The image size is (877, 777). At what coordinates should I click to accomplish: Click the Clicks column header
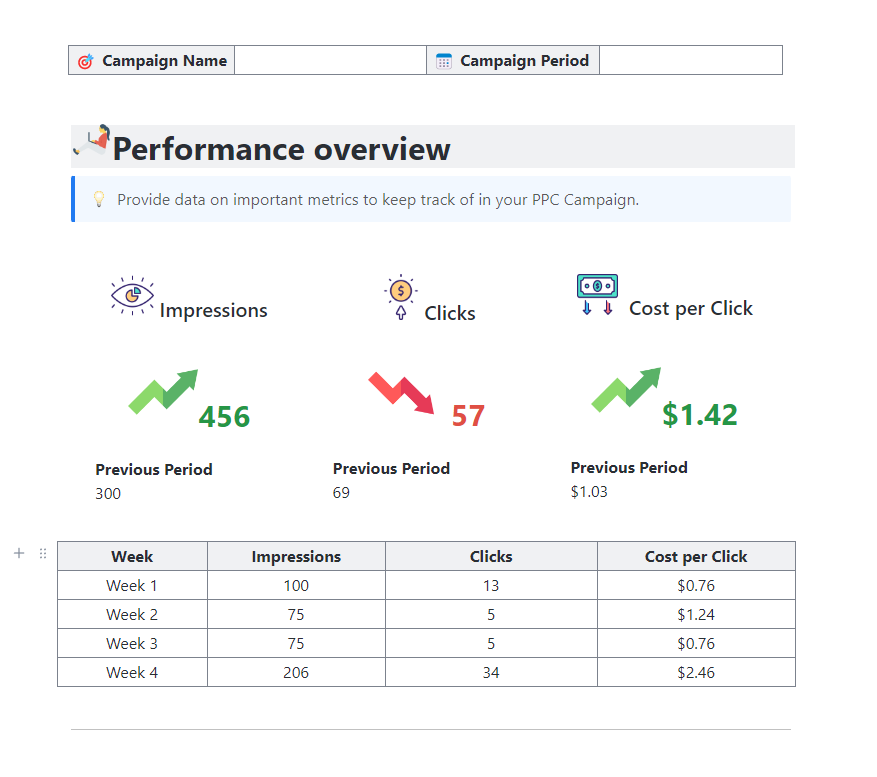[490, 556]
